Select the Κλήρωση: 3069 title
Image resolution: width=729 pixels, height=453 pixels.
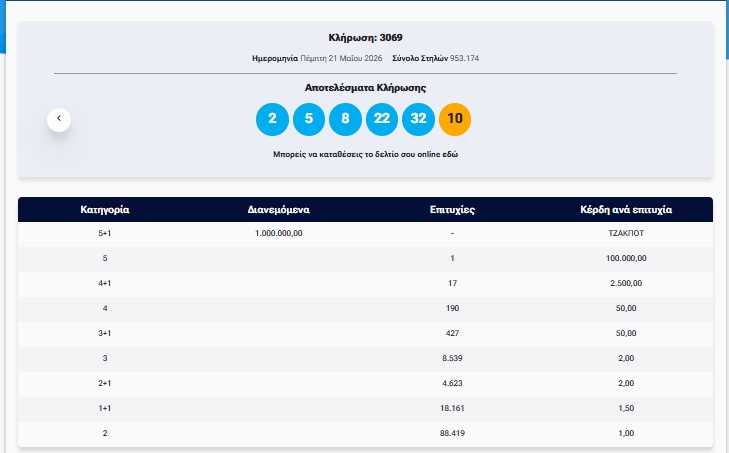365,38
